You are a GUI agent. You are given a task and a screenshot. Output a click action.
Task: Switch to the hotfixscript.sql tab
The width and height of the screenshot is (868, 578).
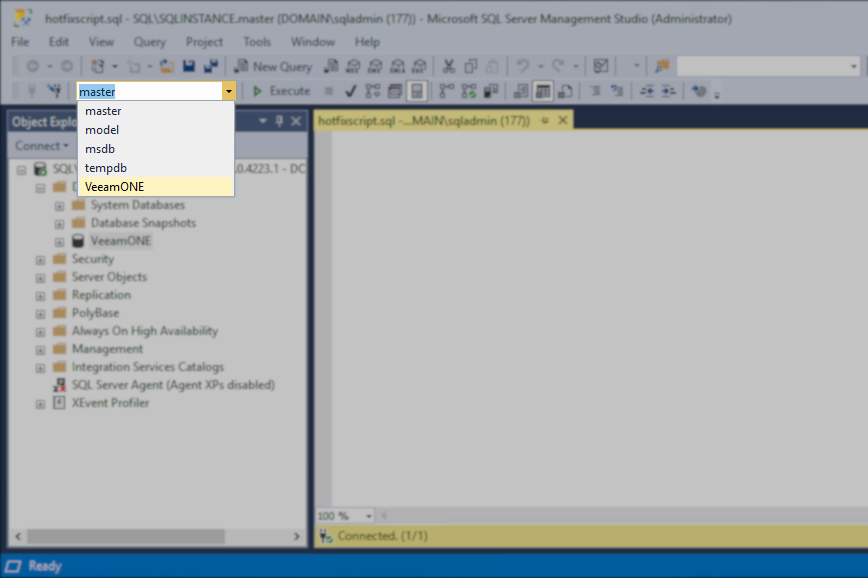423,121
